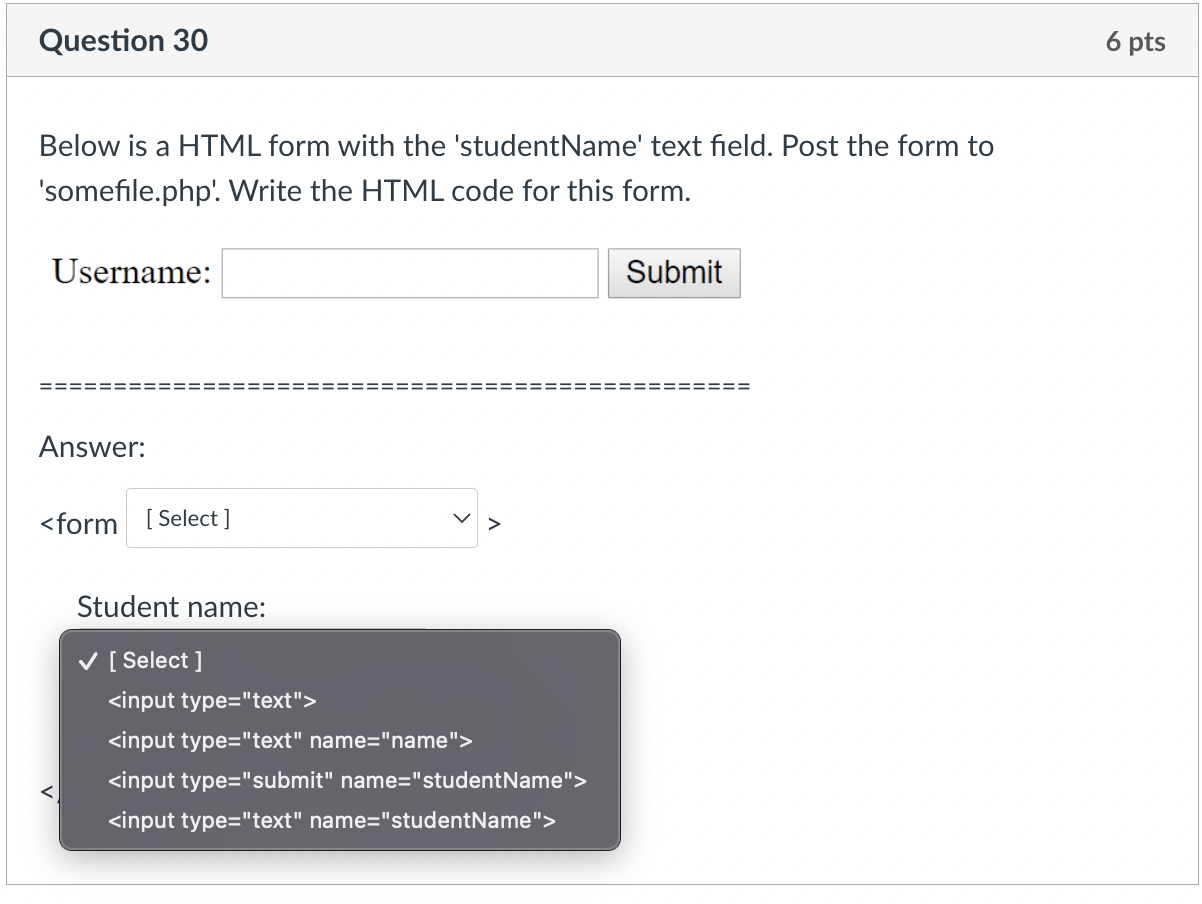Open the form attribute dropdown next to '<form'
The height and width of the screenshot is (904, 1202).
pos(300,518)
